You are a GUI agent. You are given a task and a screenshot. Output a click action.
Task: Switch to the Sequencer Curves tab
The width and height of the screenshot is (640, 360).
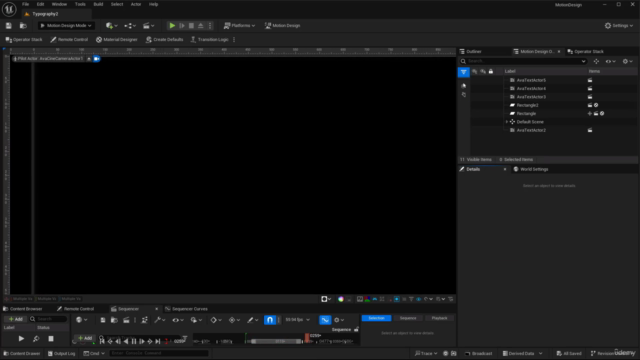(186, 309)
